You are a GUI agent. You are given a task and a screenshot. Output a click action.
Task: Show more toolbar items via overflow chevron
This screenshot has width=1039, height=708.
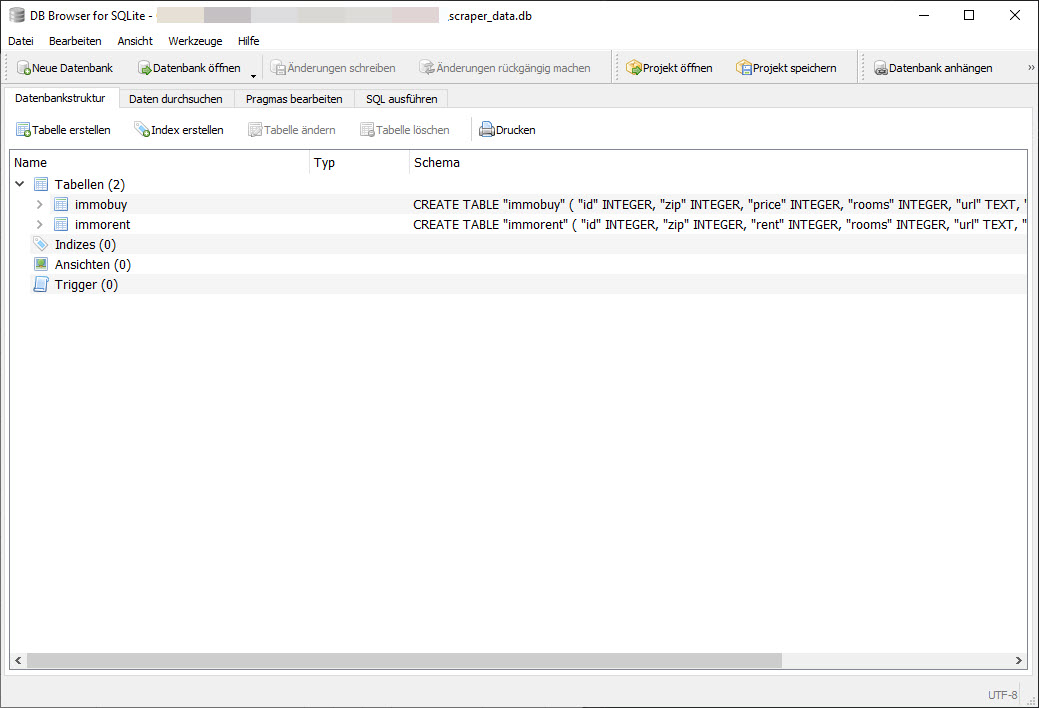[1031, 68]
